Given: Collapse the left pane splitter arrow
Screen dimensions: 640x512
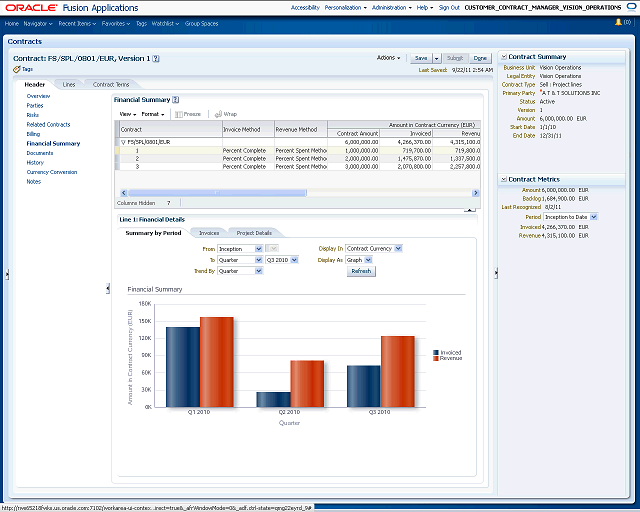Looking at the screenshot, I should (7, 274).
